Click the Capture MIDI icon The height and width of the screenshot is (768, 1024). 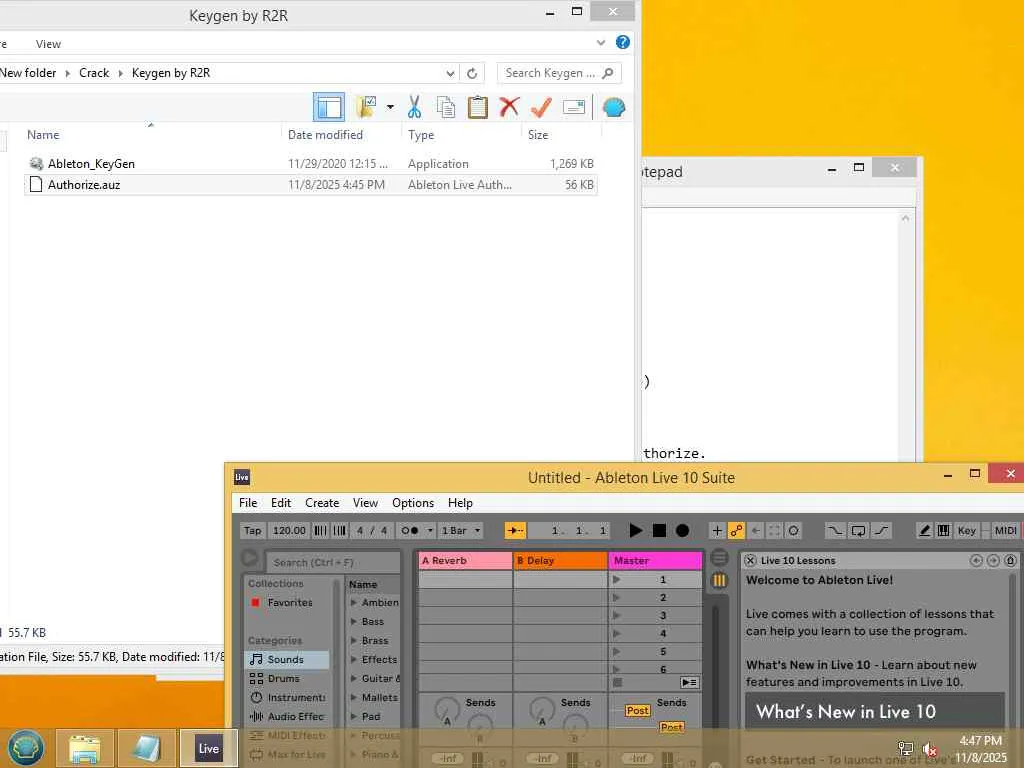pos(775,531)
